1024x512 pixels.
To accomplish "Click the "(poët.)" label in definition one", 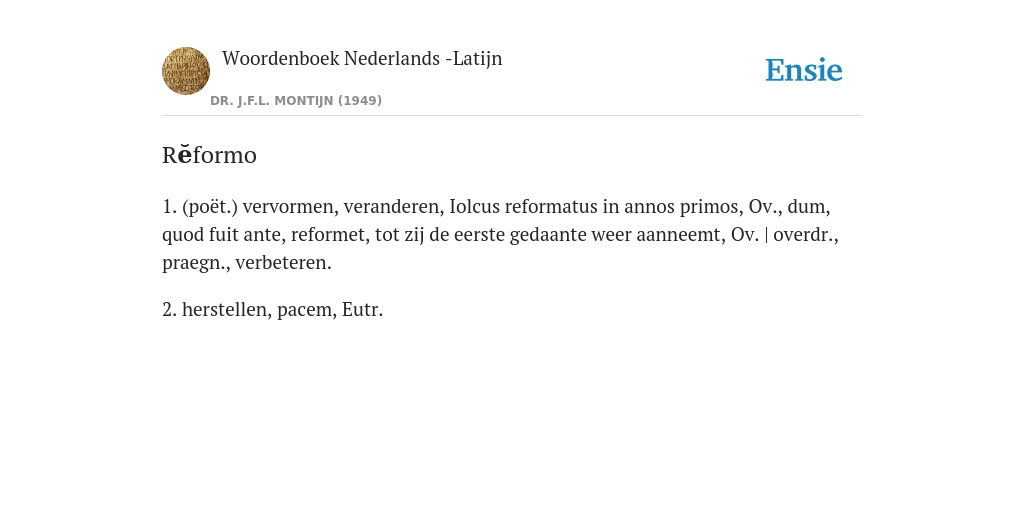I will click(x=210, y=206).
